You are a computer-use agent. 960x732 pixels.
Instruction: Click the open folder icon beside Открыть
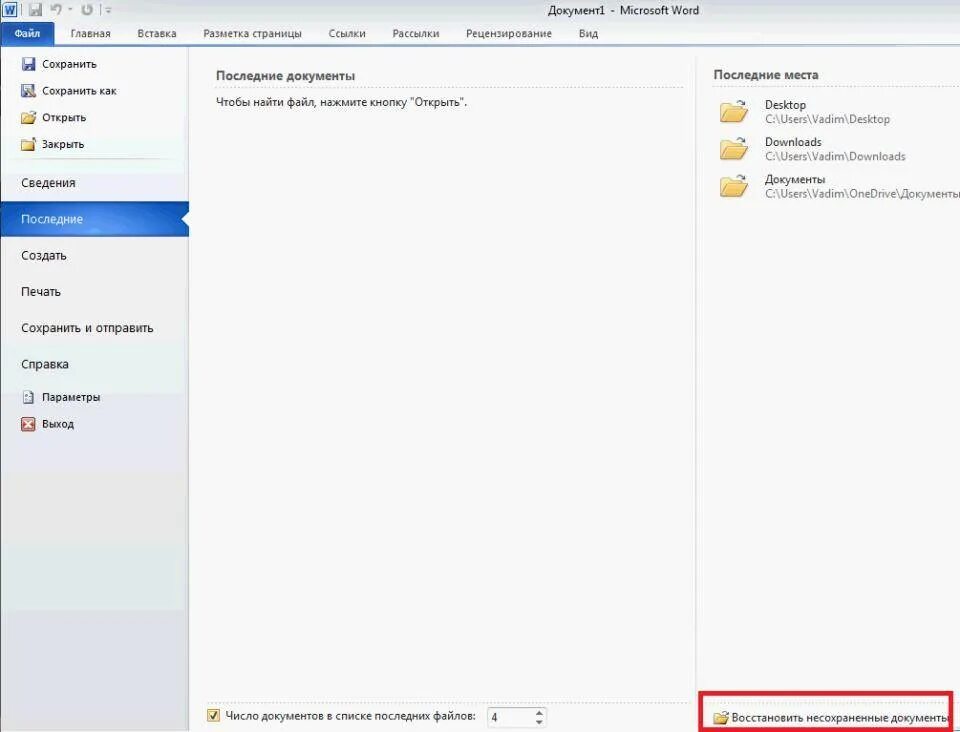coord(28,118)
